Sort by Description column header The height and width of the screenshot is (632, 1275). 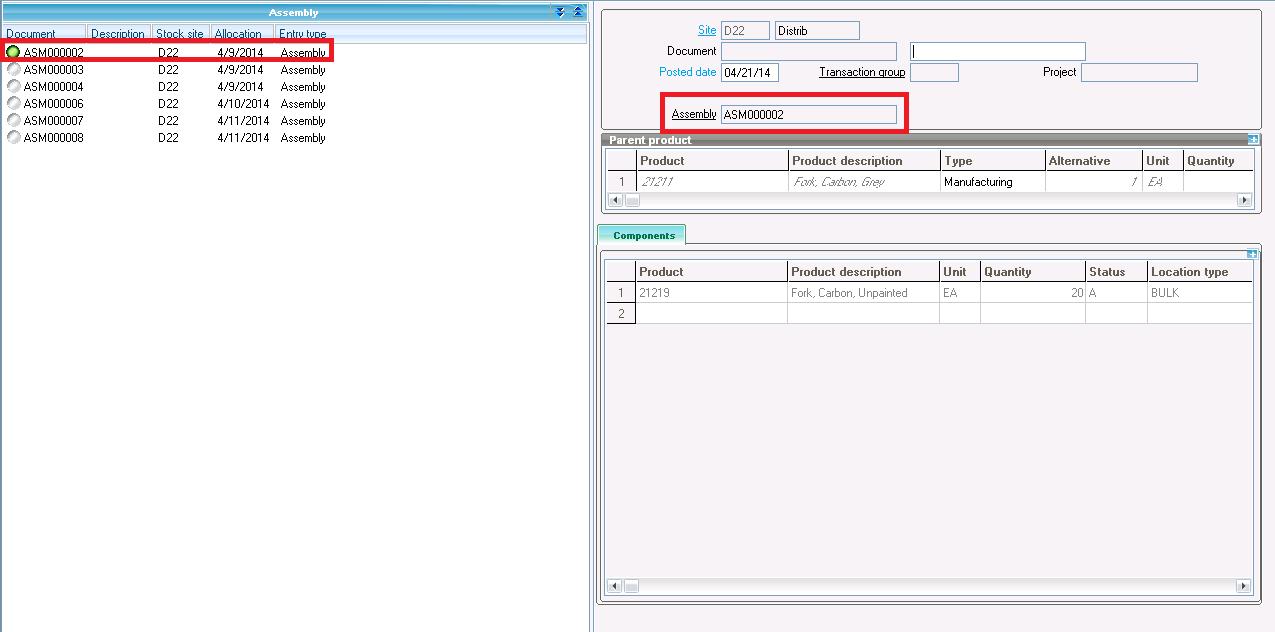pos(118,34)
